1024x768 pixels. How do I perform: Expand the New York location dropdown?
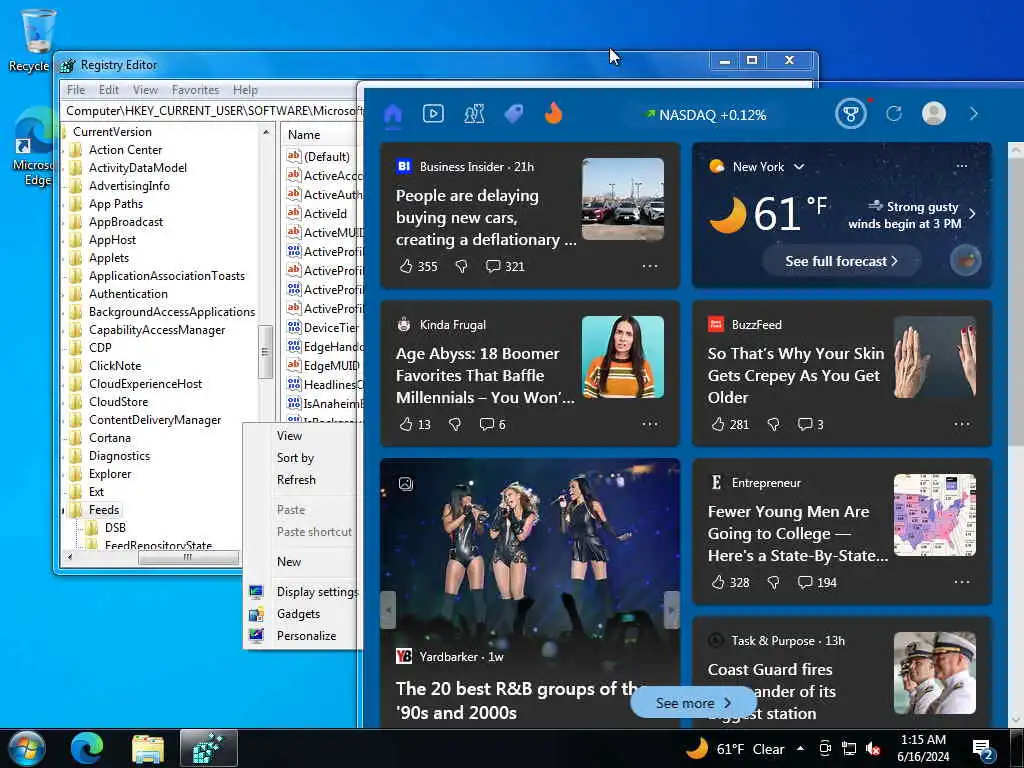[x=799, y=167]
